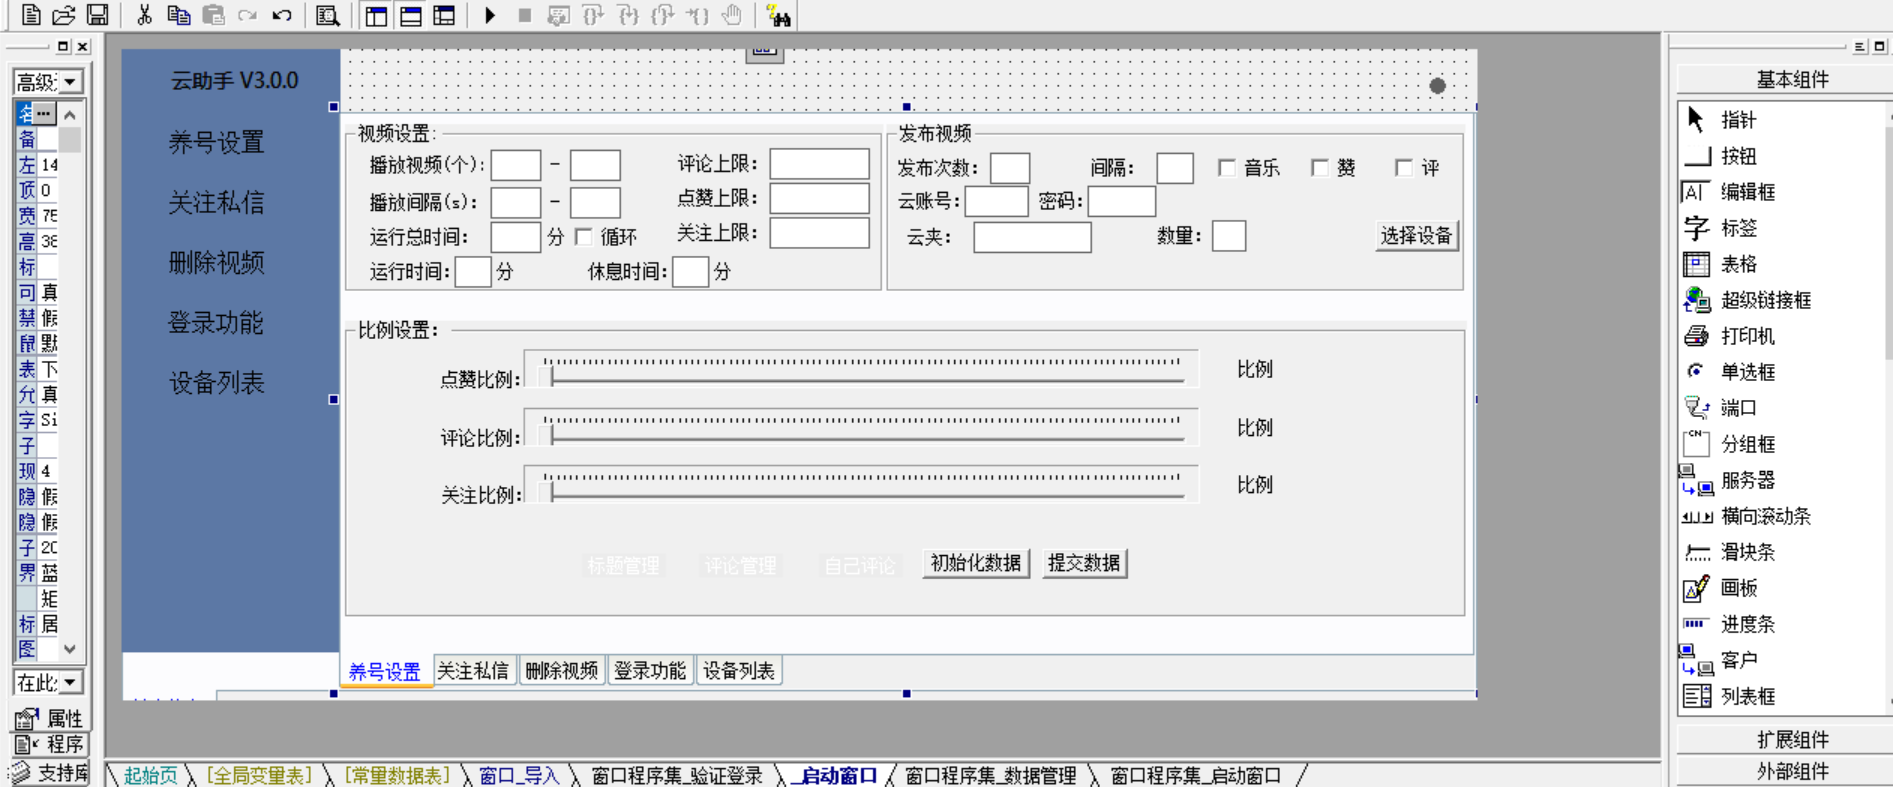Screen dimensions: 1893x787
Task: Click 删除视频 in blue sidebar
Action: 216,263
